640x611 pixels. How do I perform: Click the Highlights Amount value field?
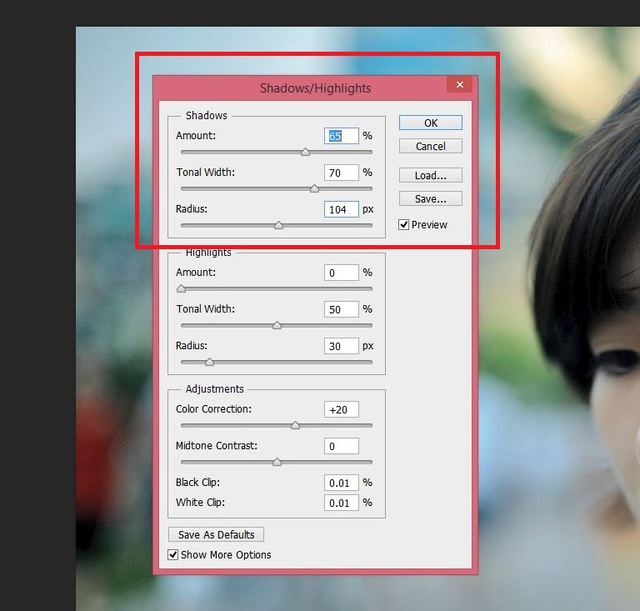click(x=341, y=273)
